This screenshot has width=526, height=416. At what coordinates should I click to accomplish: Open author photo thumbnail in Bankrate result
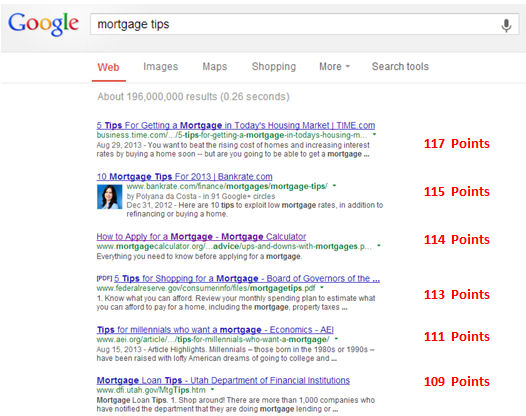coord(109,197)
